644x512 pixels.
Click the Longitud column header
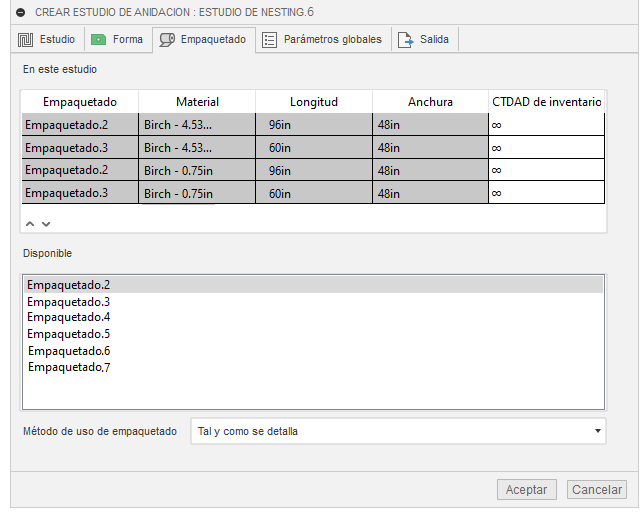314,102
